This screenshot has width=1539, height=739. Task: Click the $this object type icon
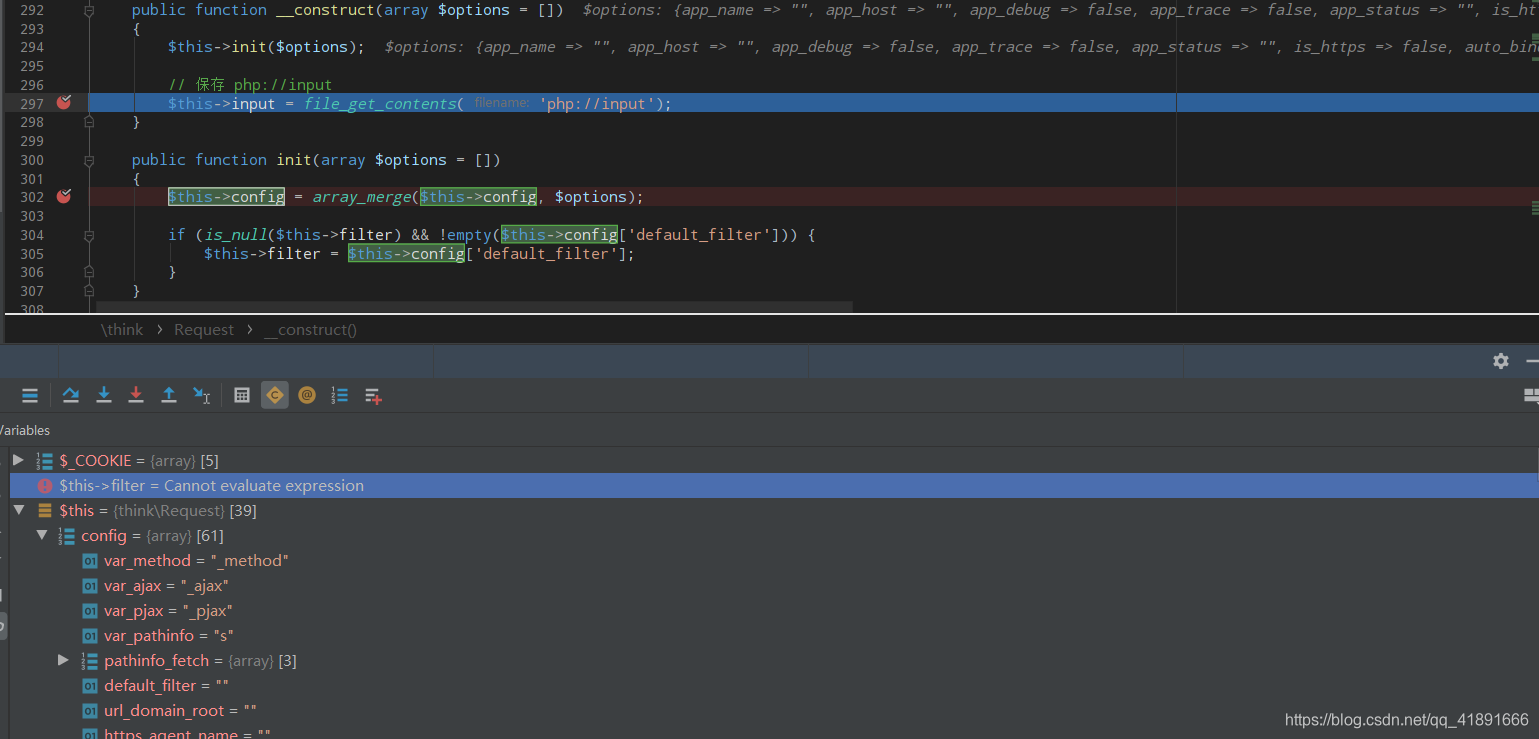[x=45, y=510]
